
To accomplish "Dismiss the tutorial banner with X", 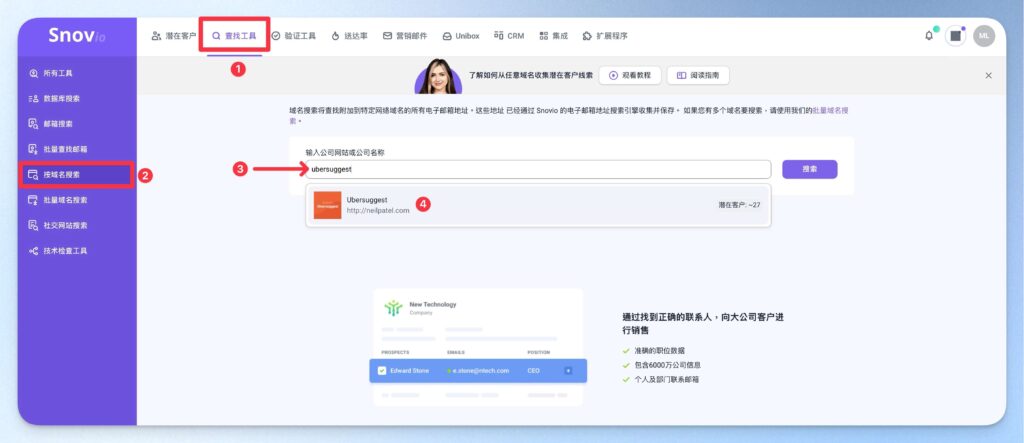I will (x=988, y=75).
